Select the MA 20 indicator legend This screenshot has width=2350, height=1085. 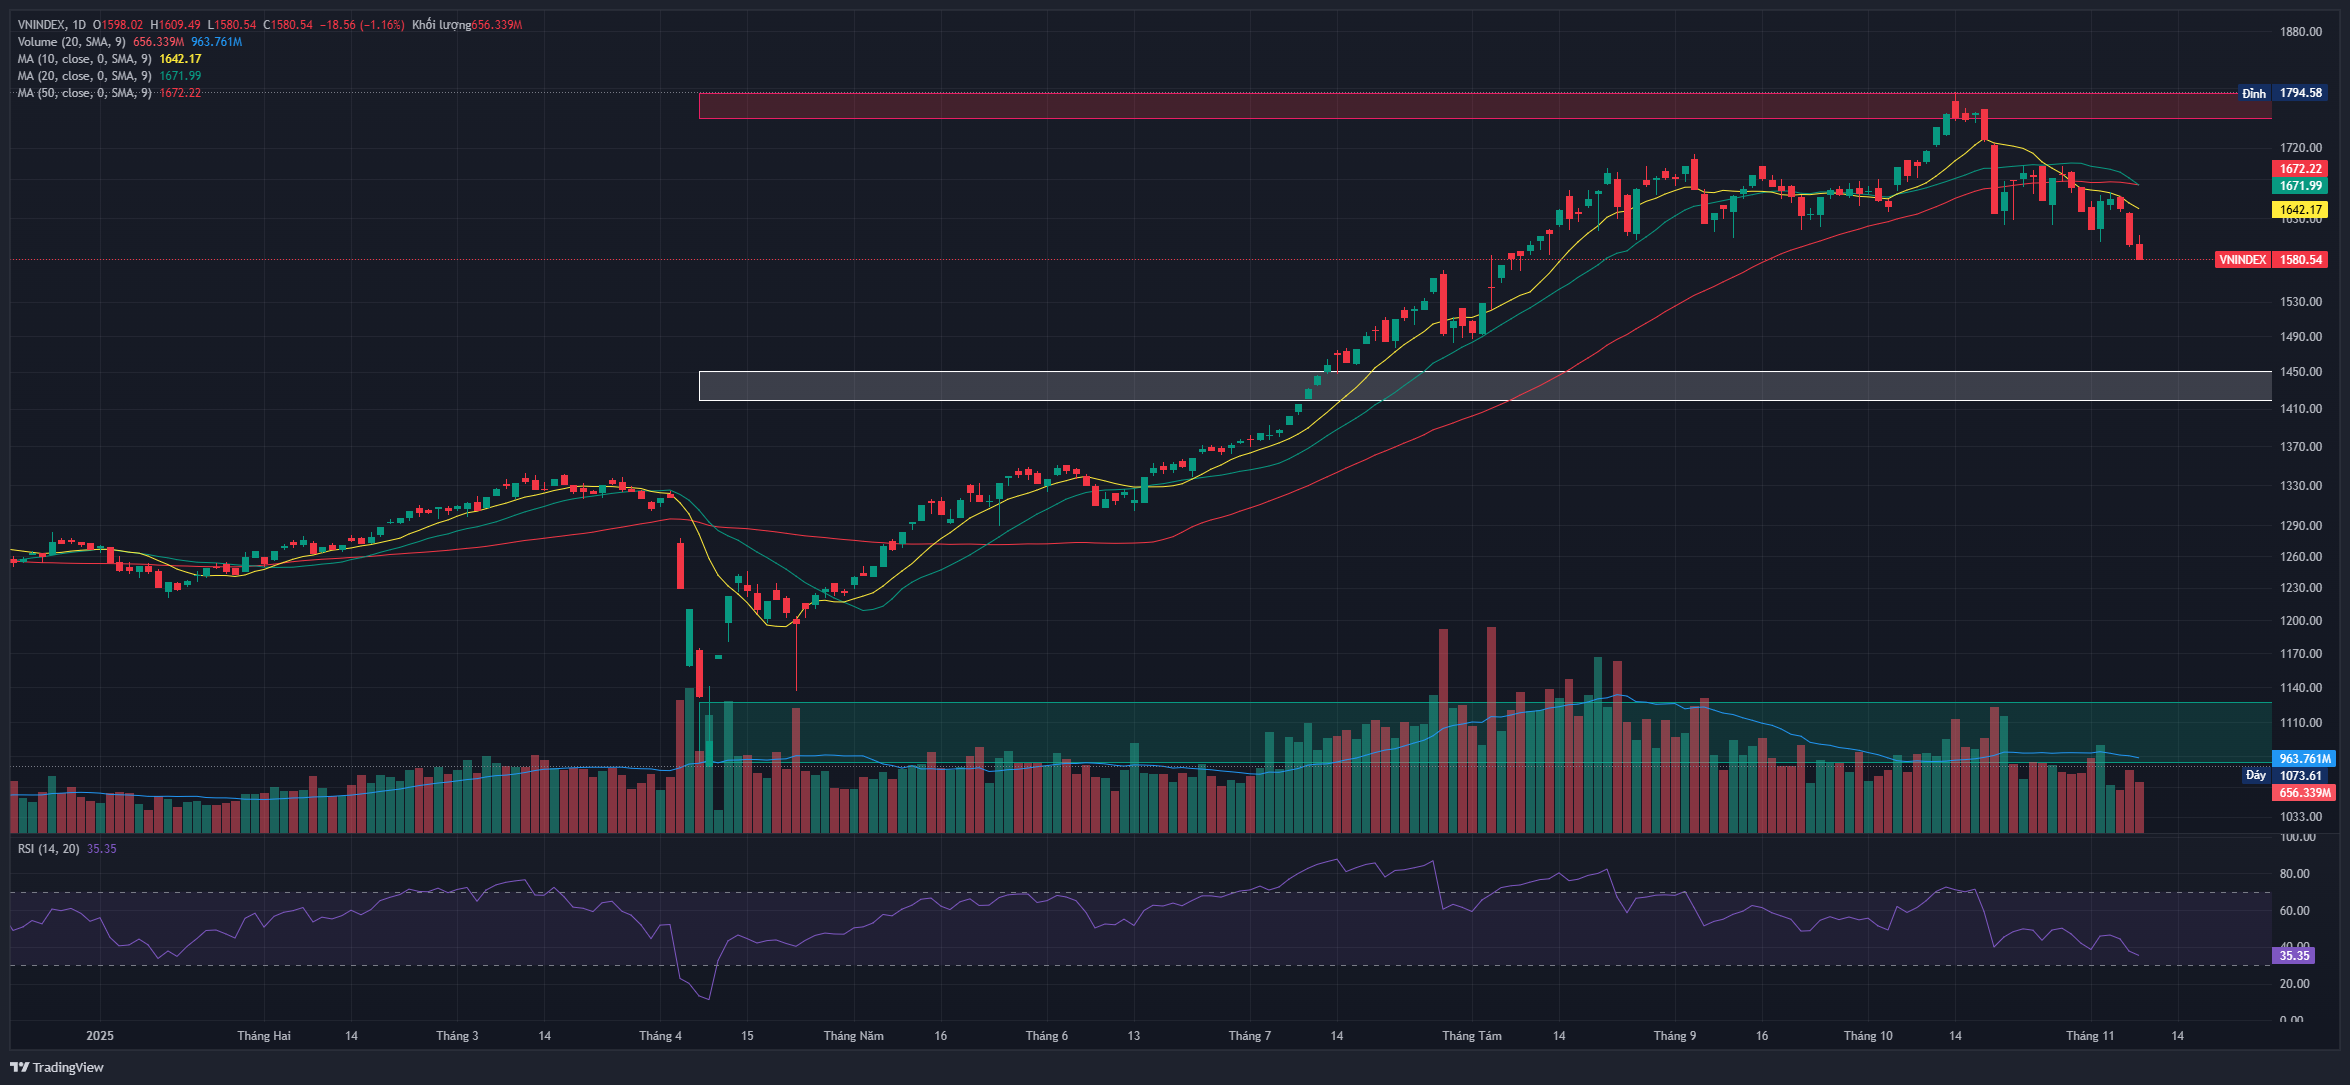84,76
